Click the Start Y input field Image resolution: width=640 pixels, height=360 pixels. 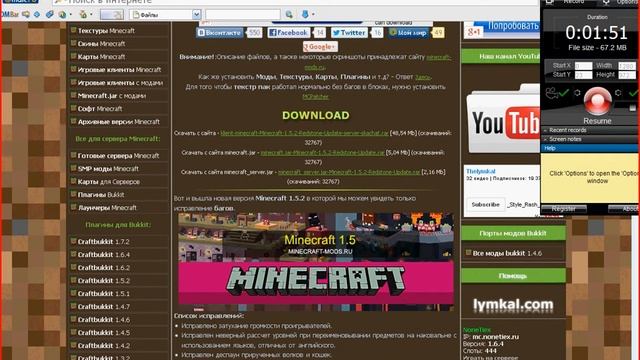pos(583,75)
